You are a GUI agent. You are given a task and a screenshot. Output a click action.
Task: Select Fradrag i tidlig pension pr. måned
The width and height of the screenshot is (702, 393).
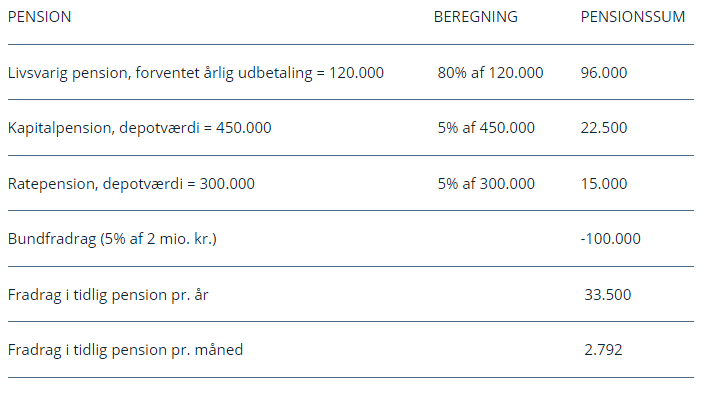125,350
